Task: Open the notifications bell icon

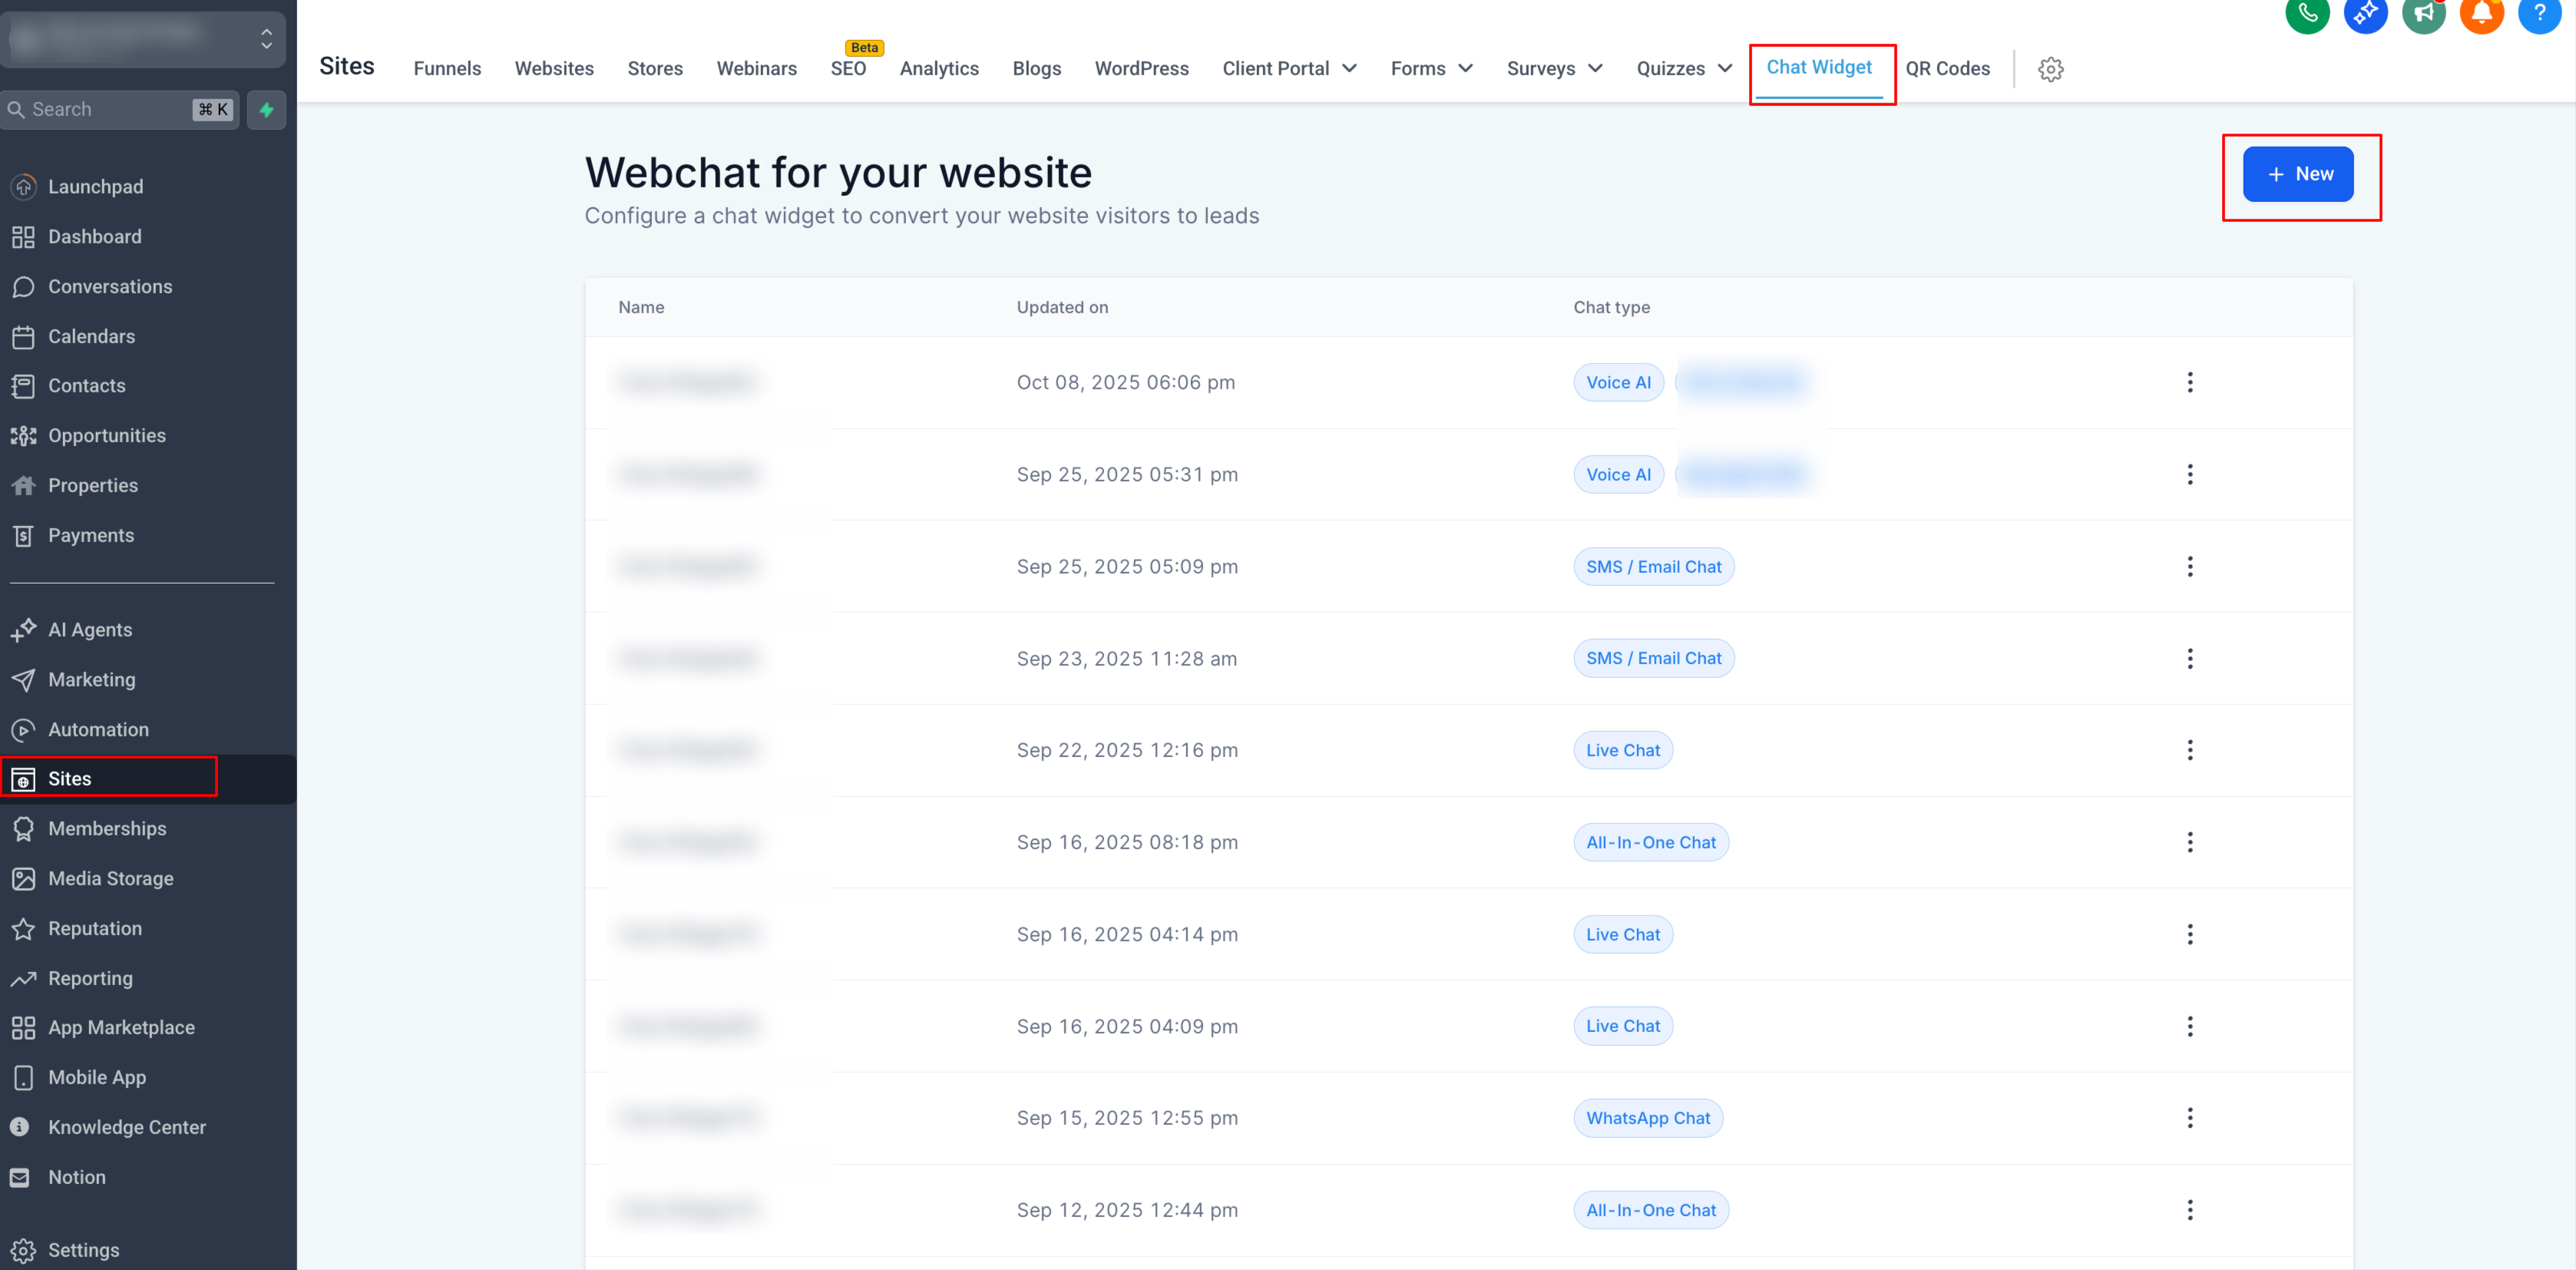Action: [2481, 14]
